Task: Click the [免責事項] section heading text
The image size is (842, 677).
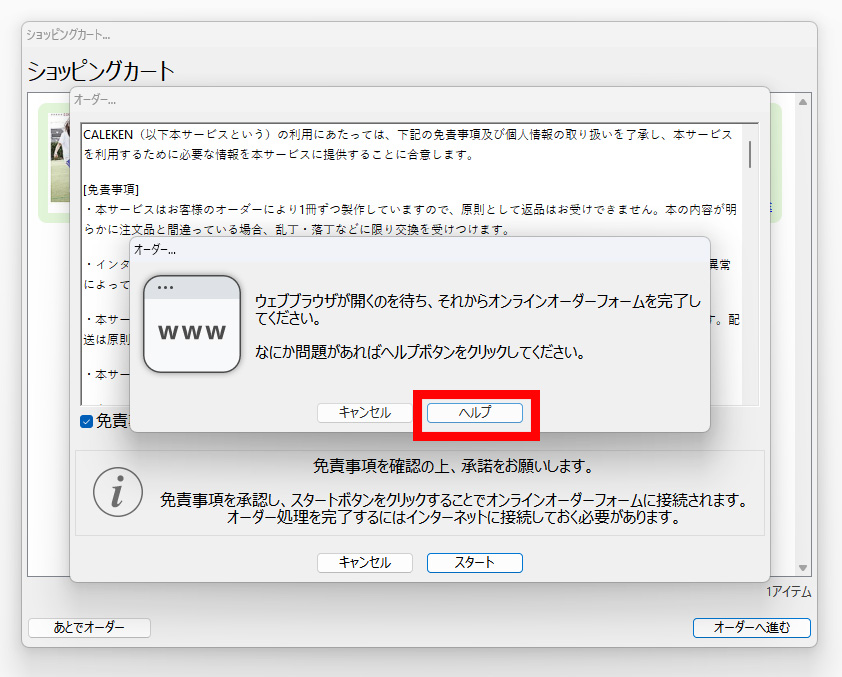Action: click(x=111, y=189)
